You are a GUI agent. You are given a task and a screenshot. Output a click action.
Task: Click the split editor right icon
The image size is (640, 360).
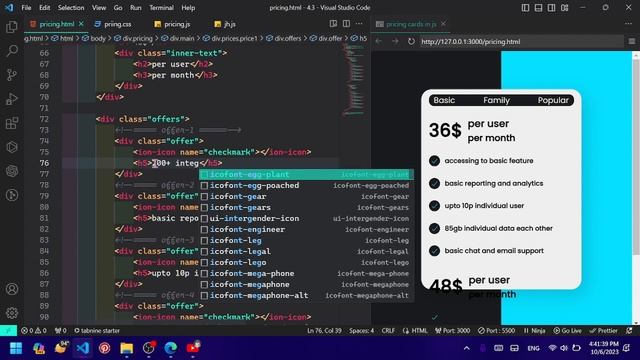(346, 24)
